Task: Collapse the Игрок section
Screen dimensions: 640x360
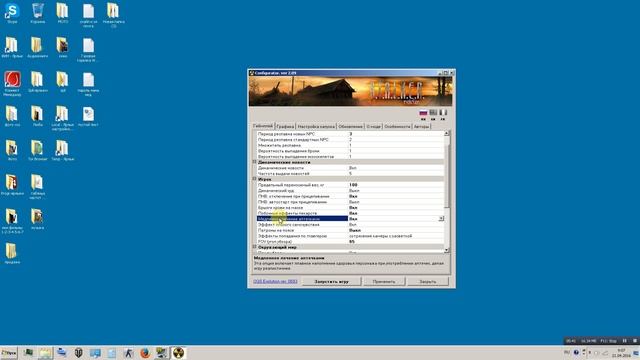Action: 254,179
